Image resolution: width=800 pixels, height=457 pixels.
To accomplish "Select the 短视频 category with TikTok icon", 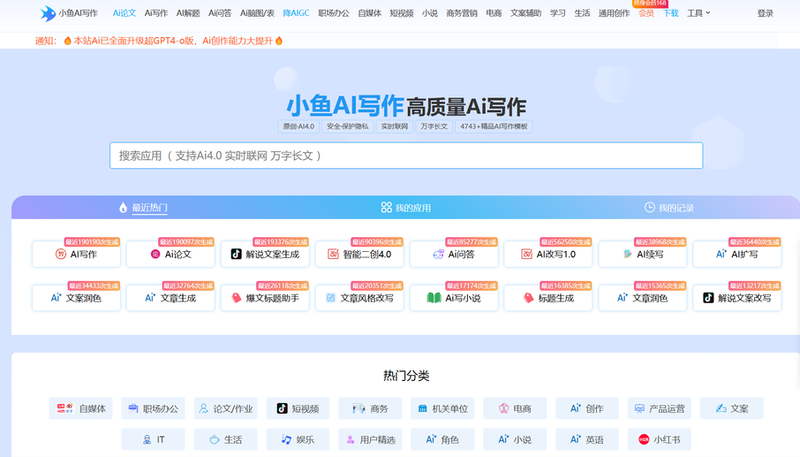I will (298, 409).
